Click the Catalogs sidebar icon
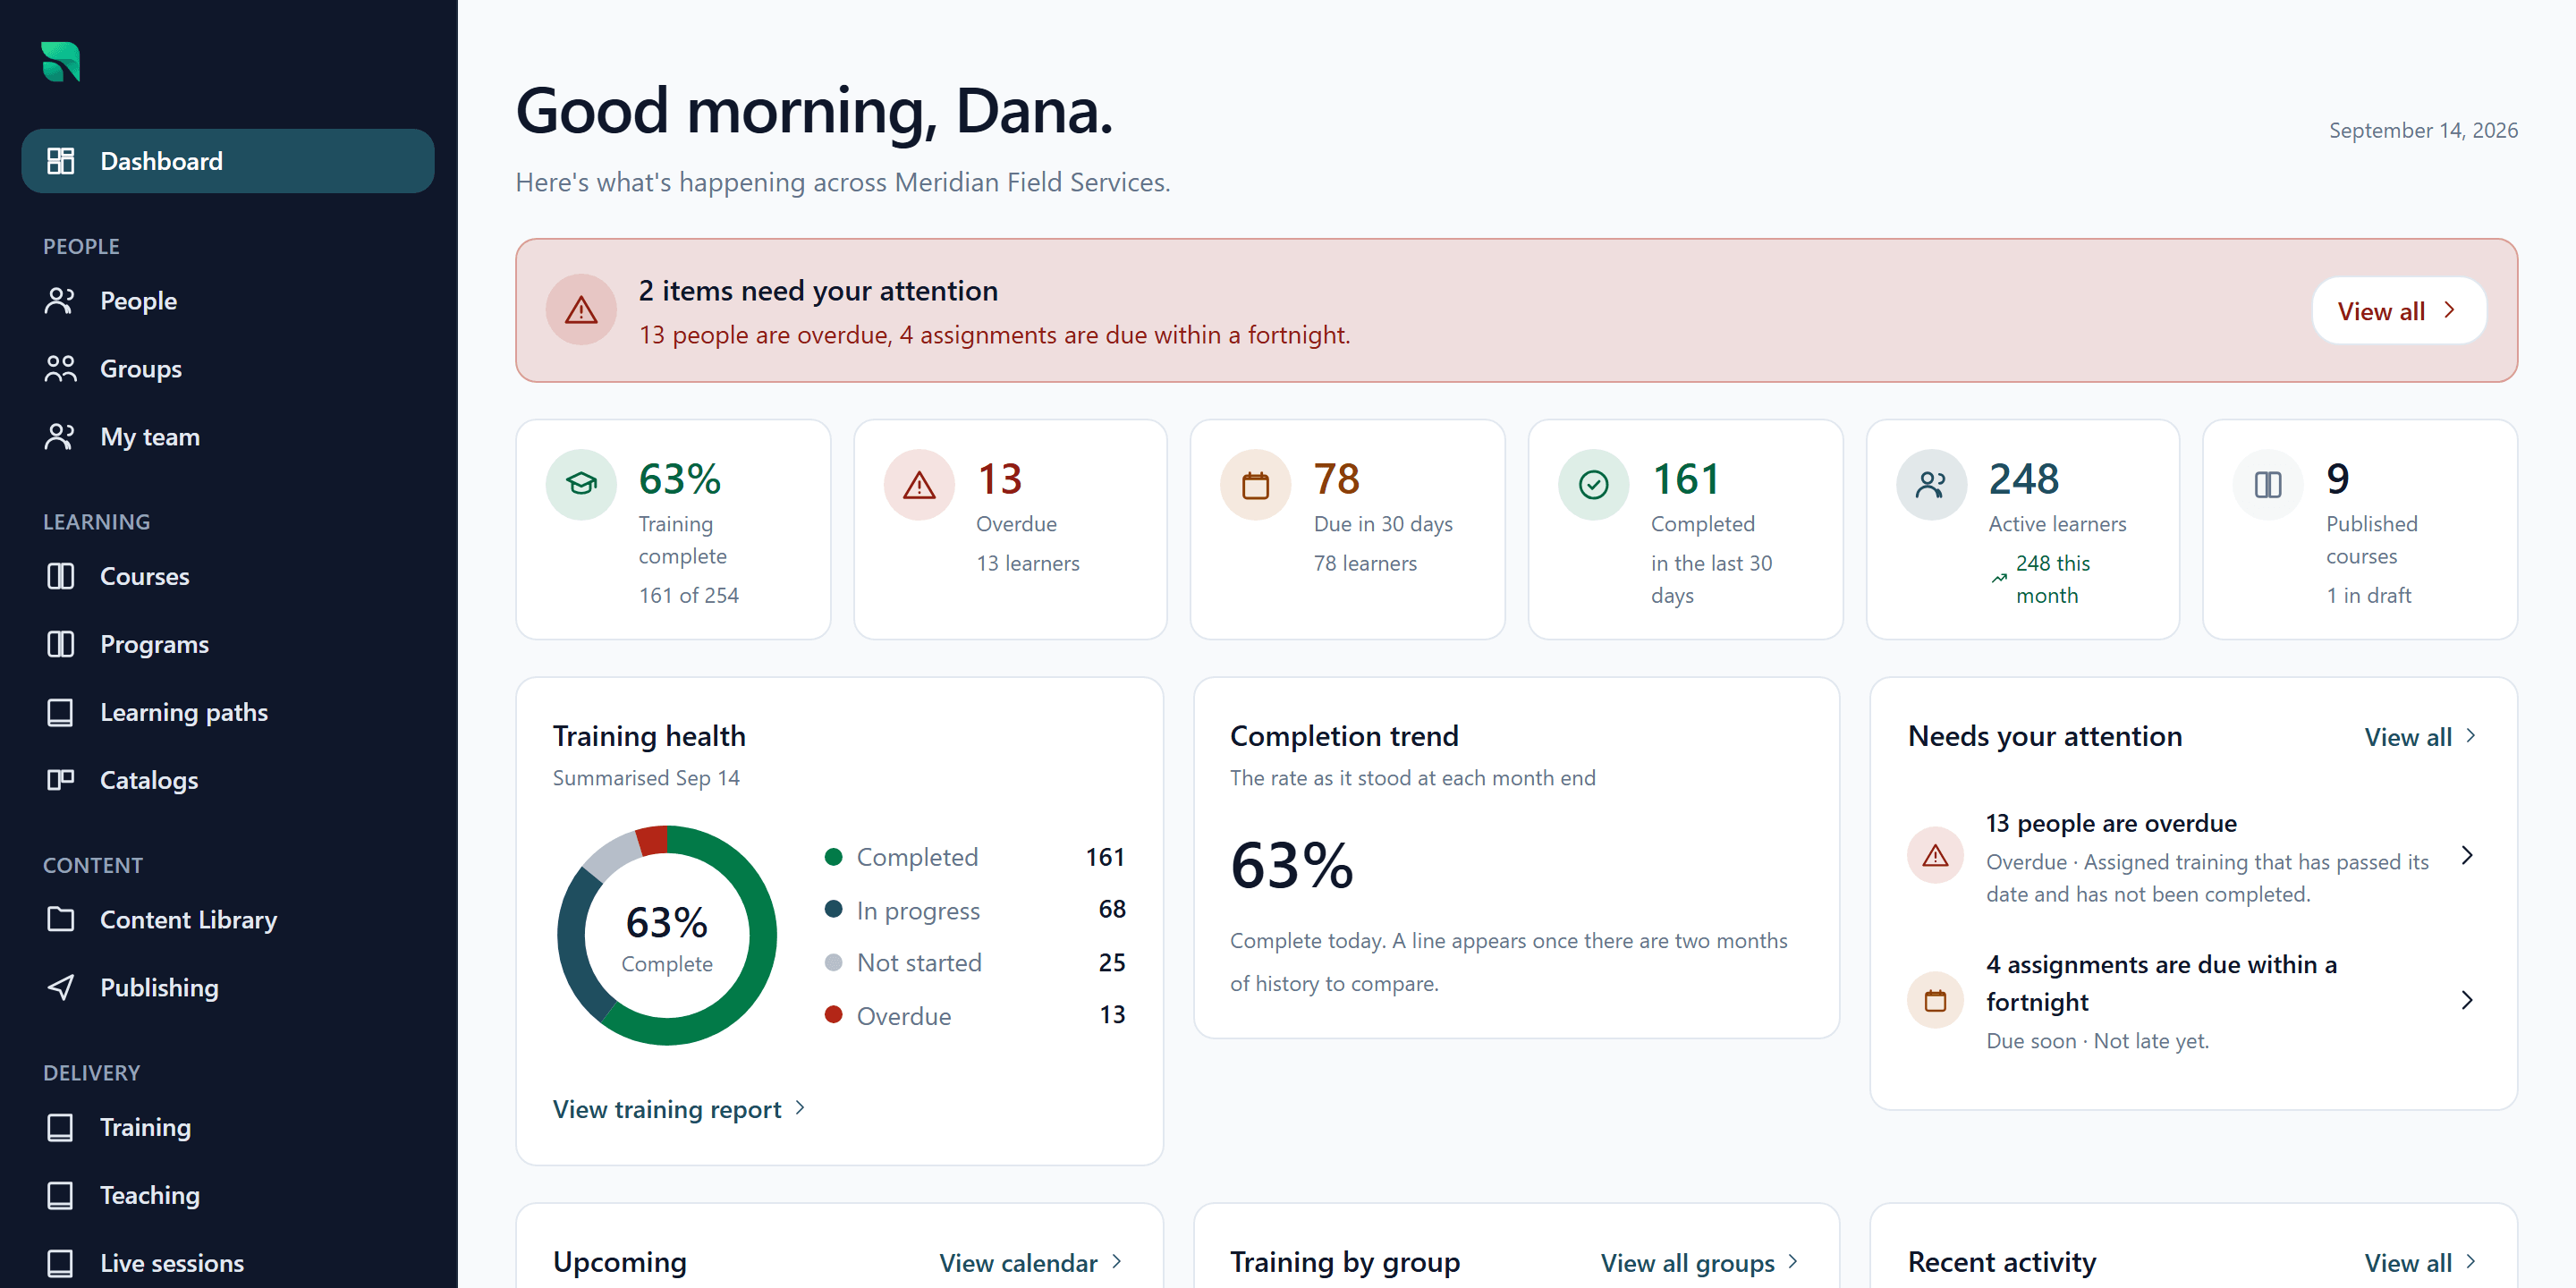The height and width of the screenshot is (1288, 2576). coord(60,780)
